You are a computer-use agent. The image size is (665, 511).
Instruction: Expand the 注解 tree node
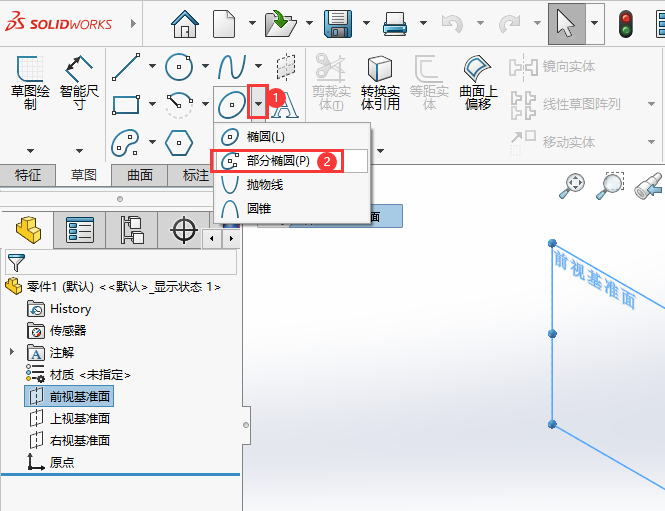tap(12, 352)
